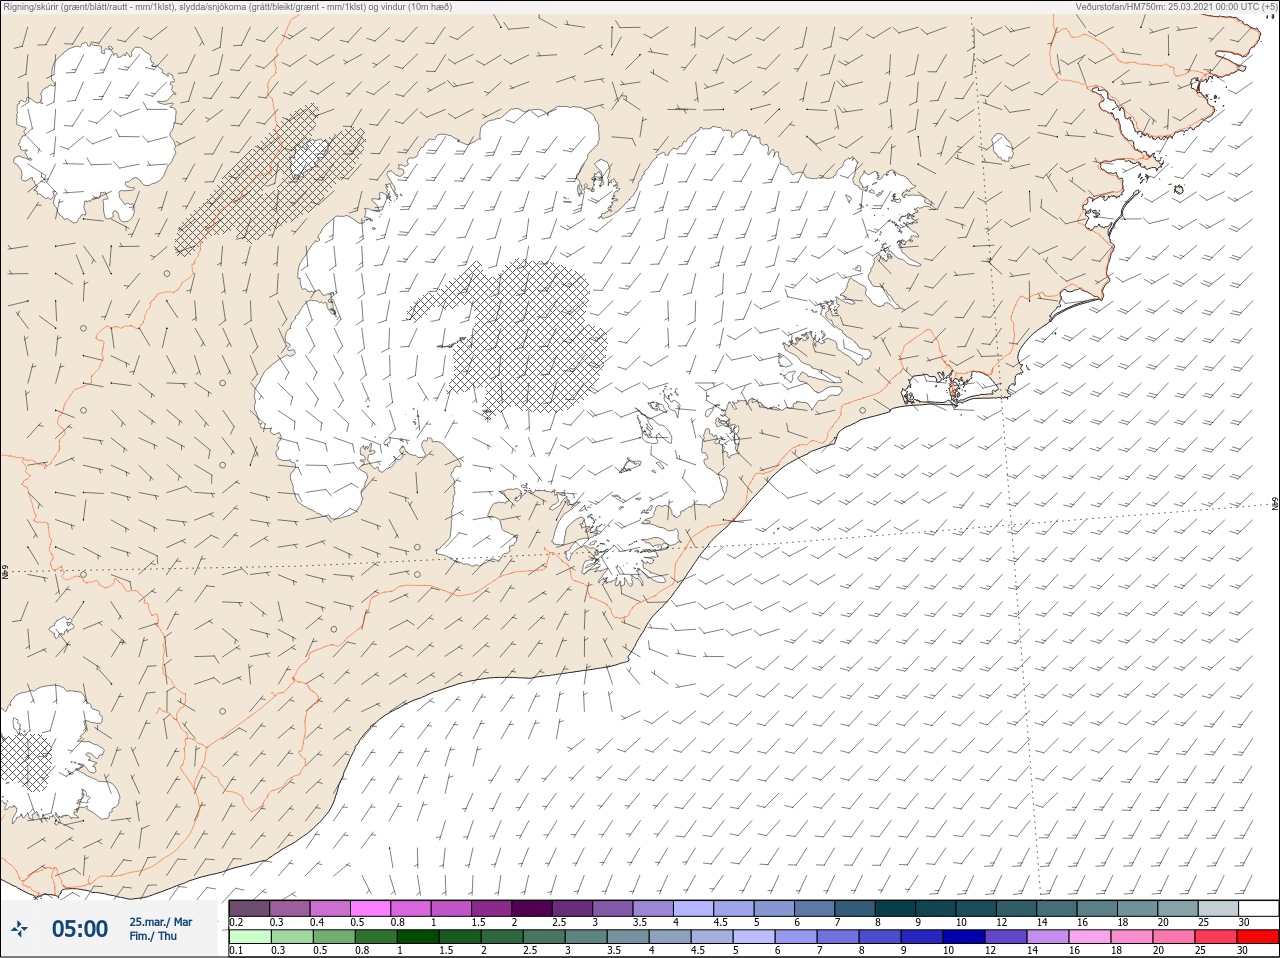Select the violet bottom-row swatch between 14 and 16
Screen dimensions: 1280x958
point(1048,937)
